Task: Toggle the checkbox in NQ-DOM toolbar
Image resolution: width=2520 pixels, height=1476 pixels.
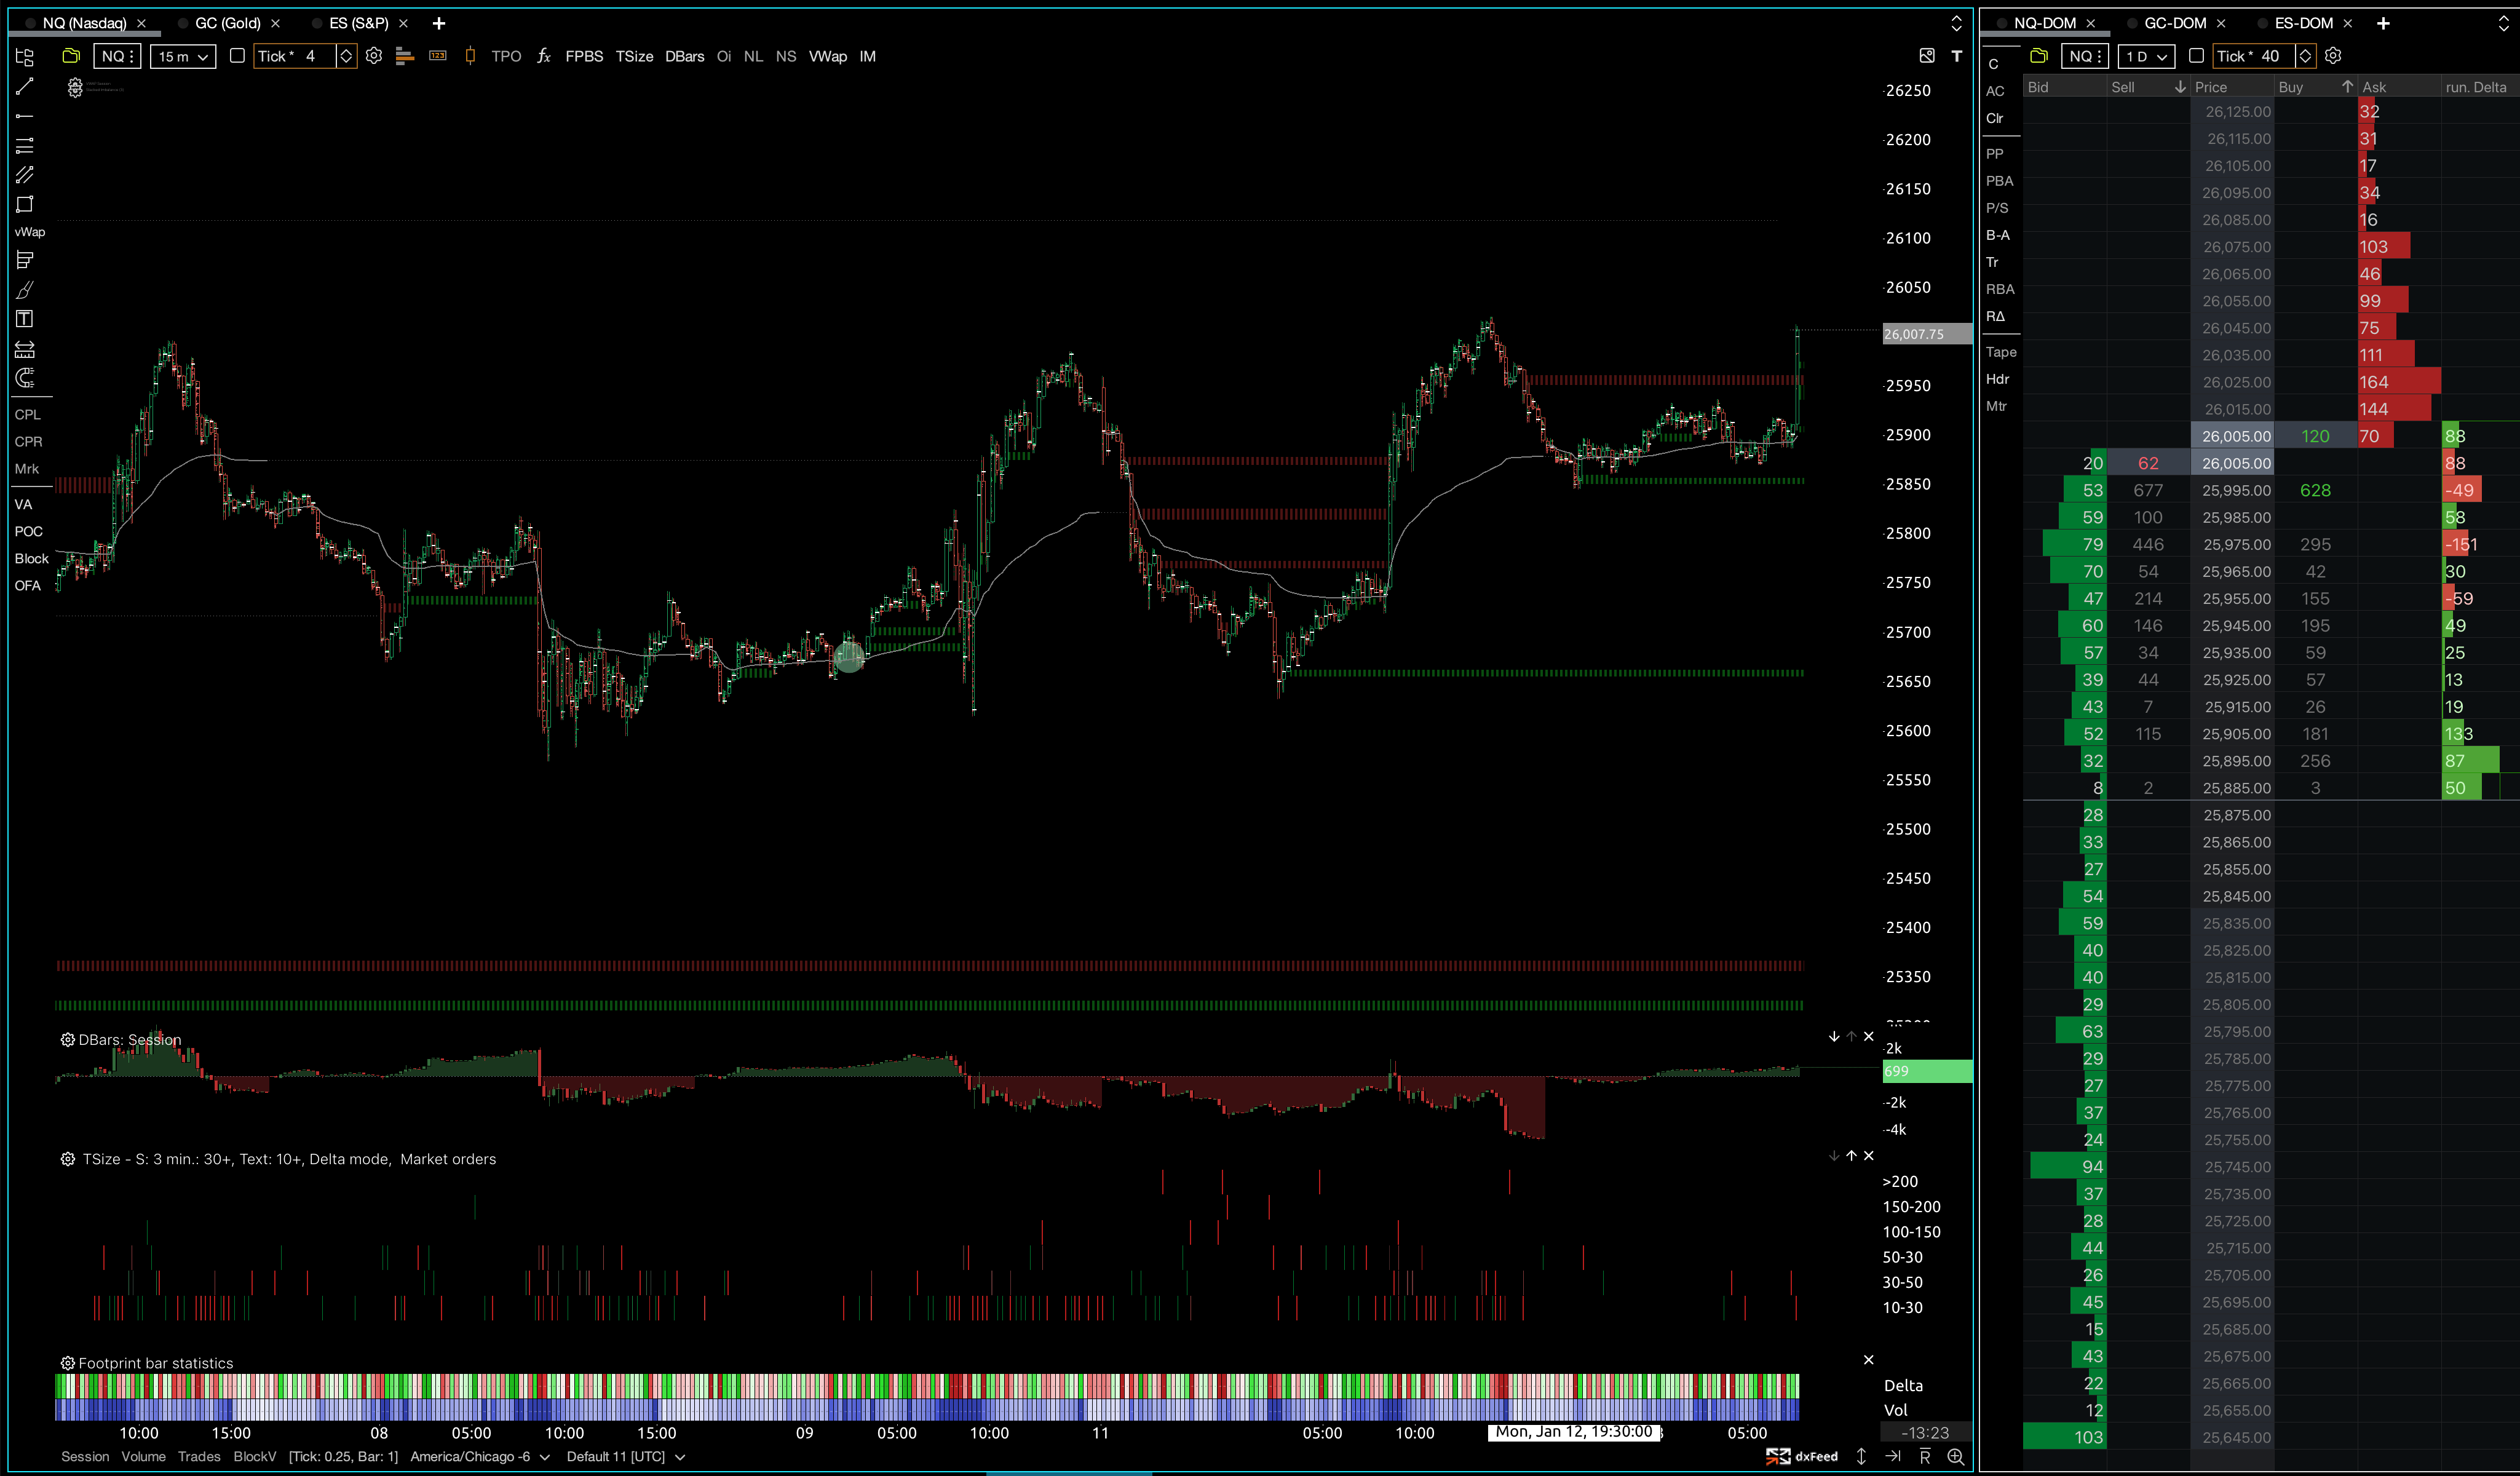Action: click(x=2196, y=56)
